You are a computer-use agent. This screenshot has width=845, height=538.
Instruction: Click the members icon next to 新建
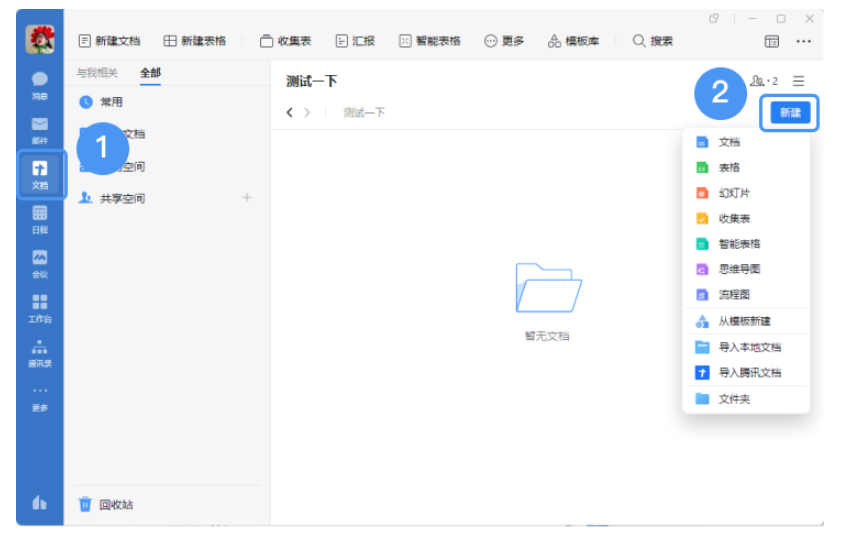click(x=757, y=81)
